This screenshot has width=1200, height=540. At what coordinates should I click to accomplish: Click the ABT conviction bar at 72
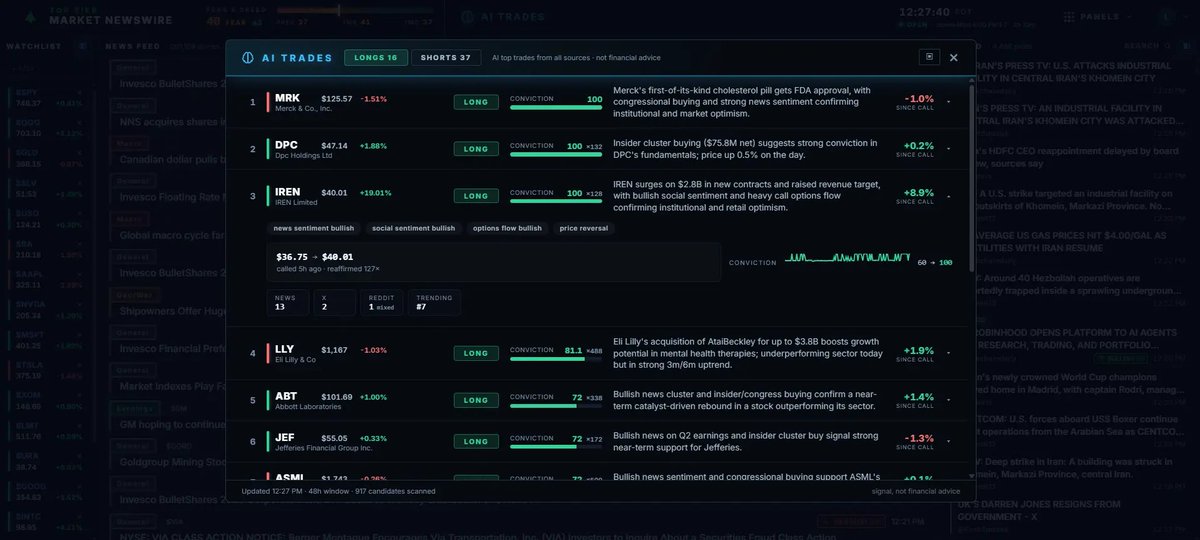coord(556,407)
